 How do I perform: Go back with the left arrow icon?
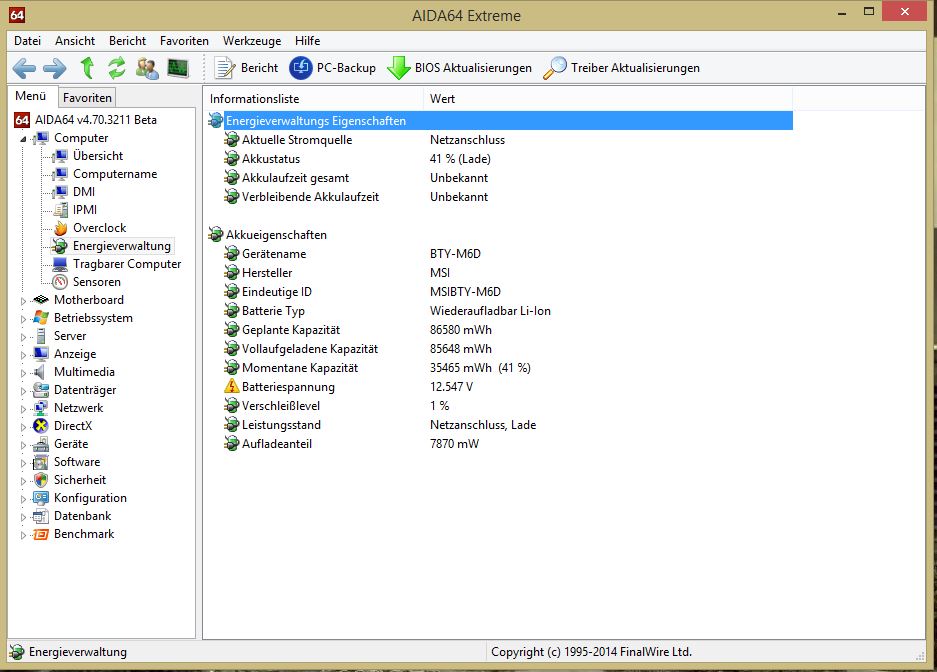[24, 68]
